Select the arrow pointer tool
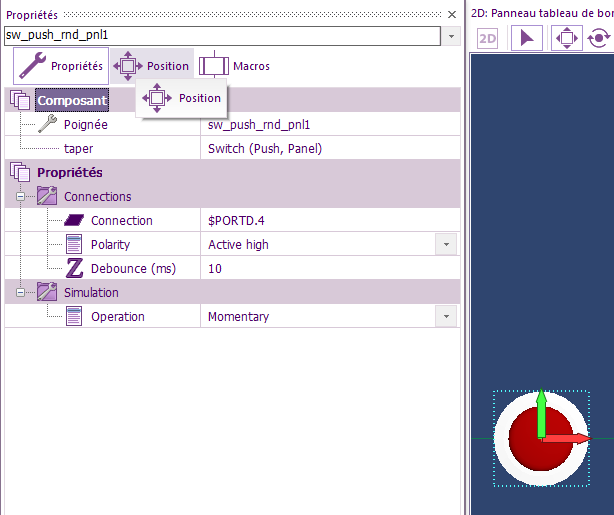 (528, 39)
